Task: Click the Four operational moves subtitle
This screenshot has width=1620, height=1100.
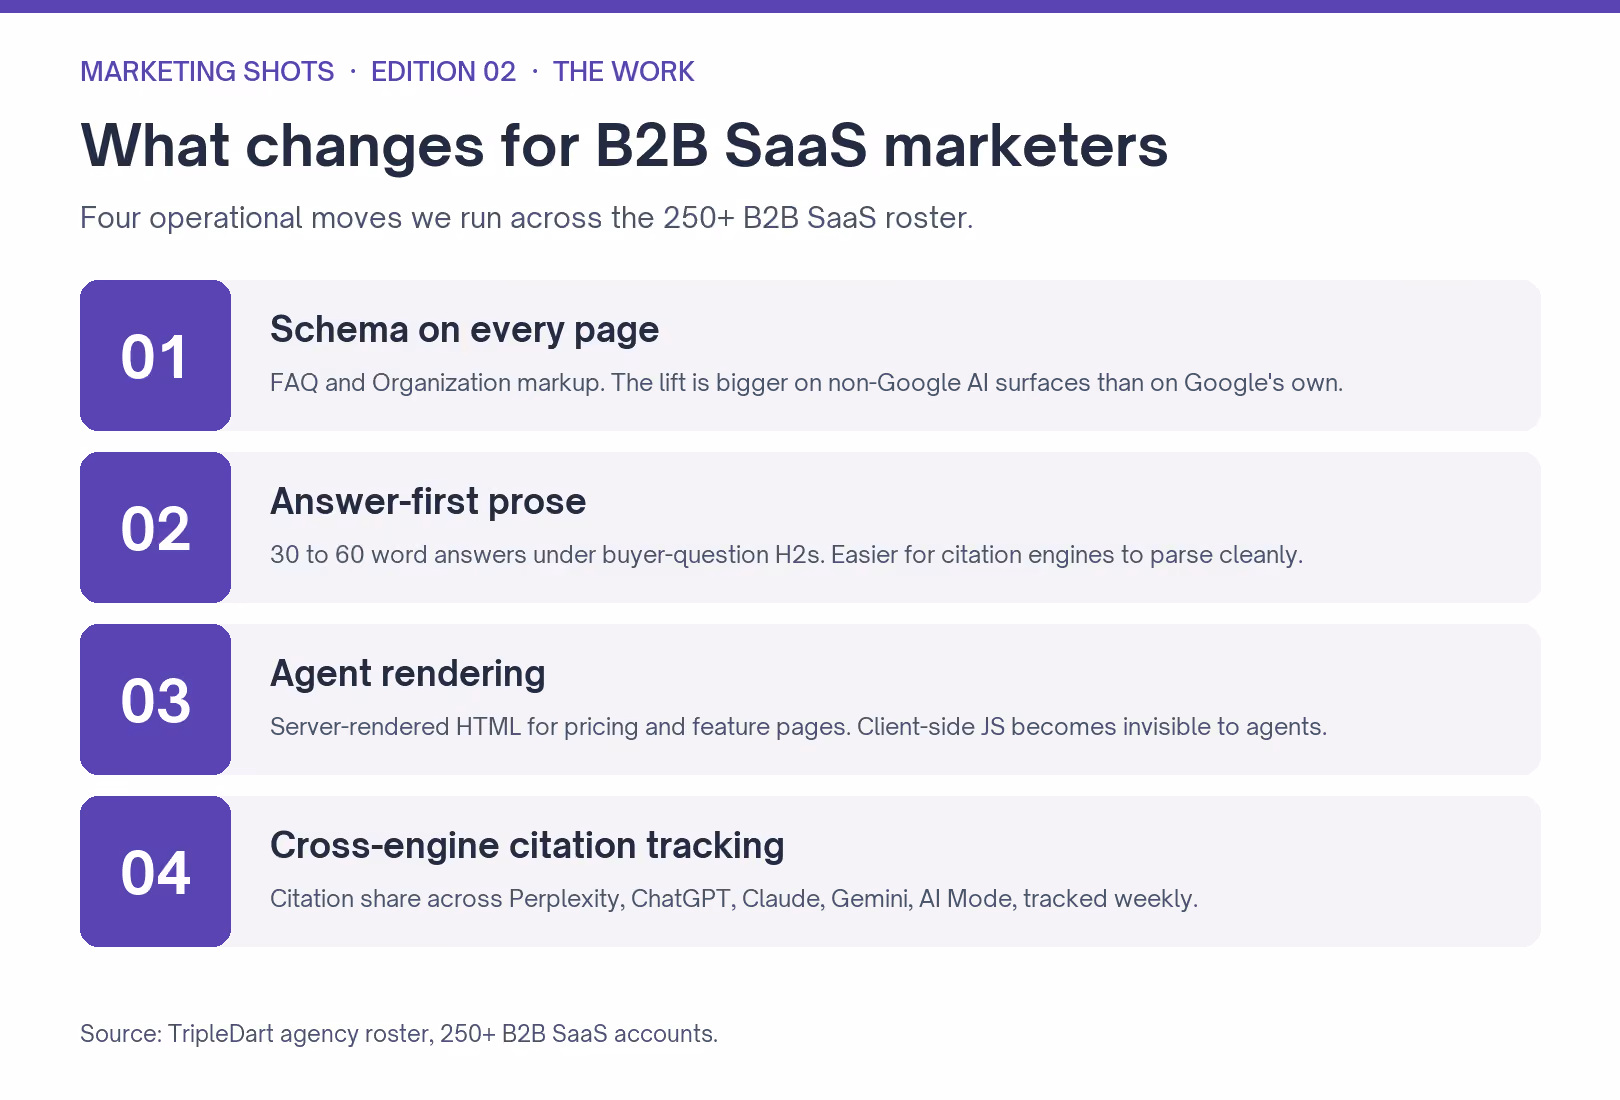Action: [x=526, y=218]
